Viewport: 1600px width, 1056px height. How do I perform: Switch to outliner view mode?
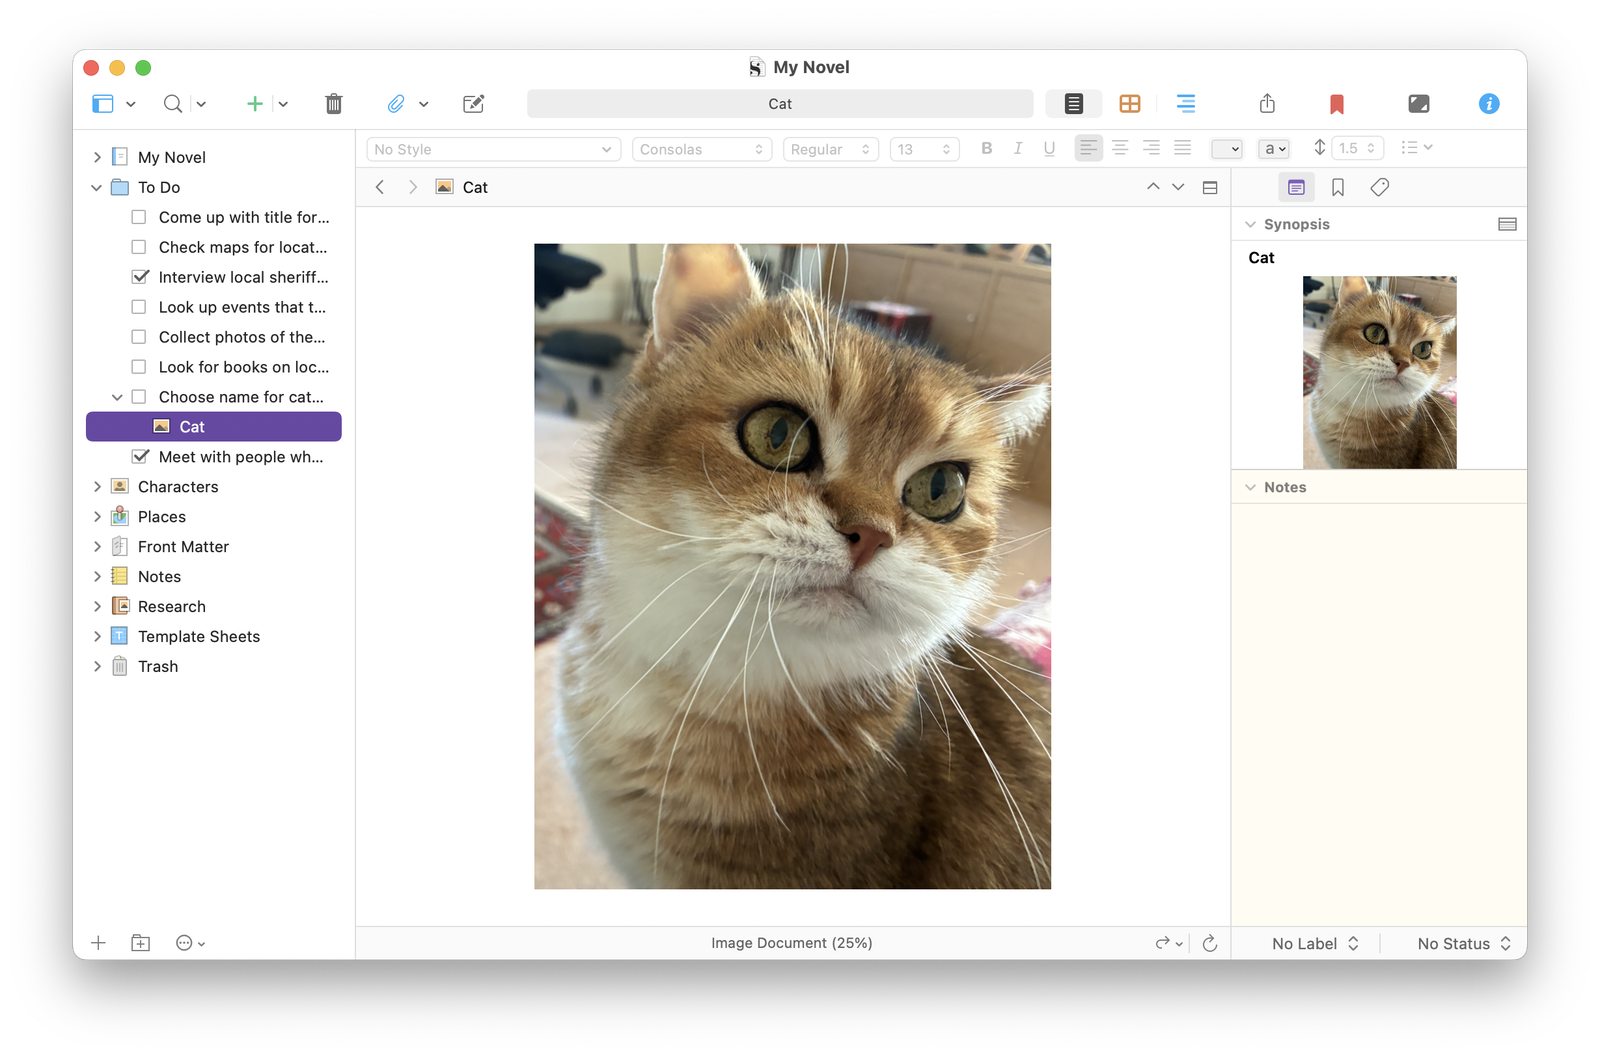(x=1186, y=104)
